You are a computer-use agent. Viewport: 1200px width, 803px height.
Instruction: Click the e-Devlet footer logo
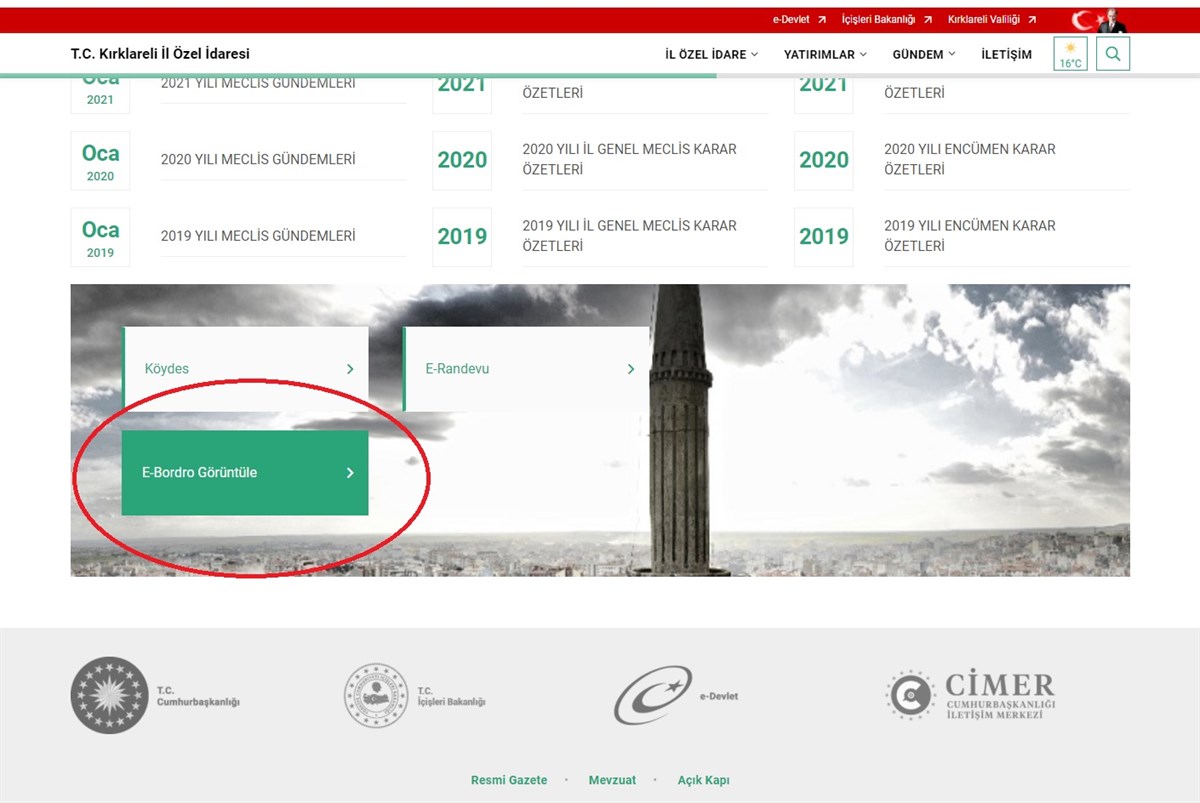676,695
